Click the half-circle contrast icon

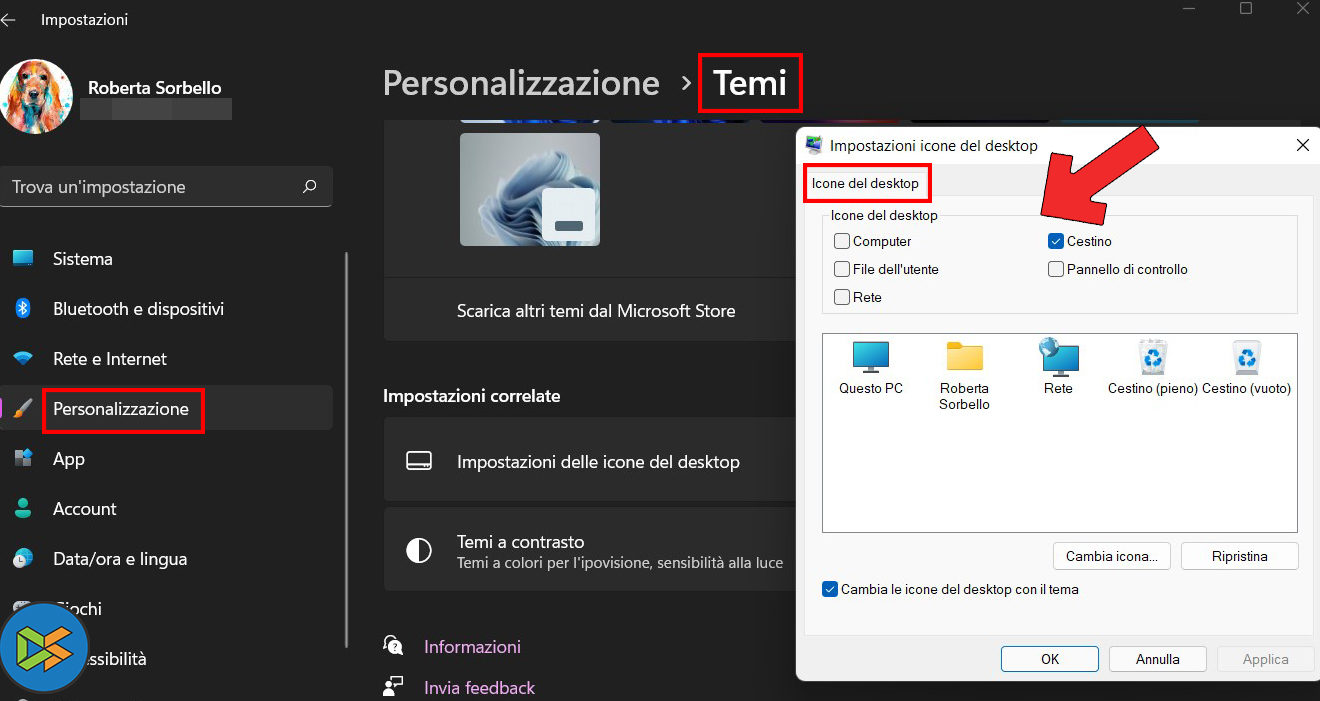point(418,550)
